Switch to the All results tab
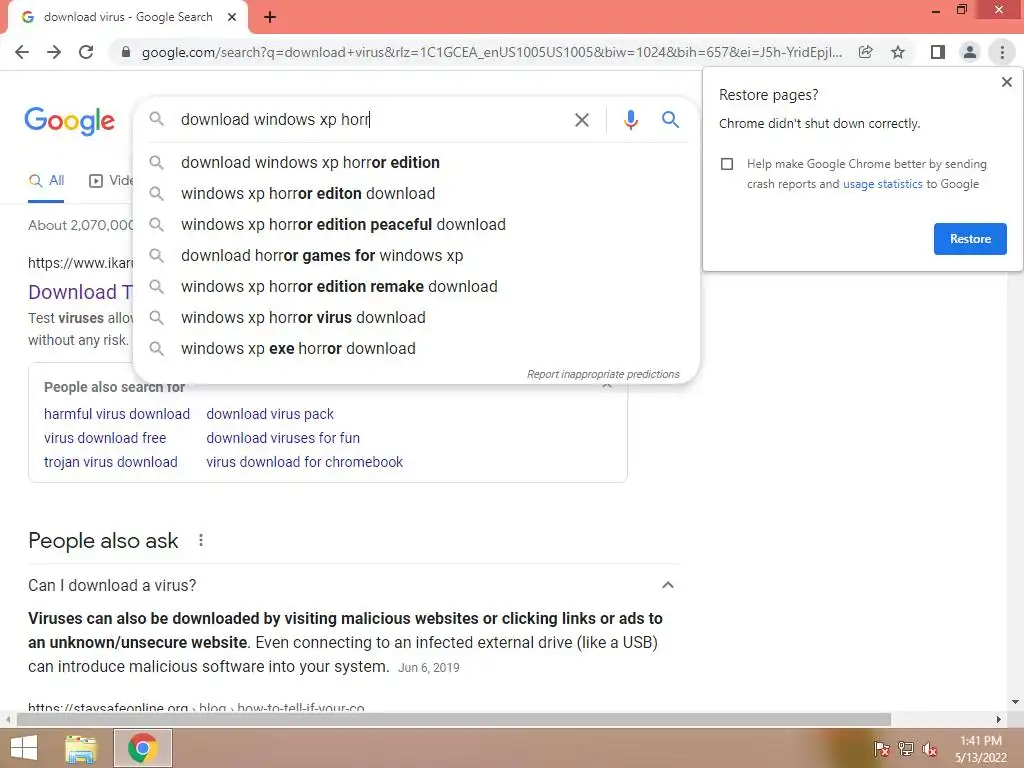The width and height of the screenshot is (1024, 768). [x=46, y=181]
